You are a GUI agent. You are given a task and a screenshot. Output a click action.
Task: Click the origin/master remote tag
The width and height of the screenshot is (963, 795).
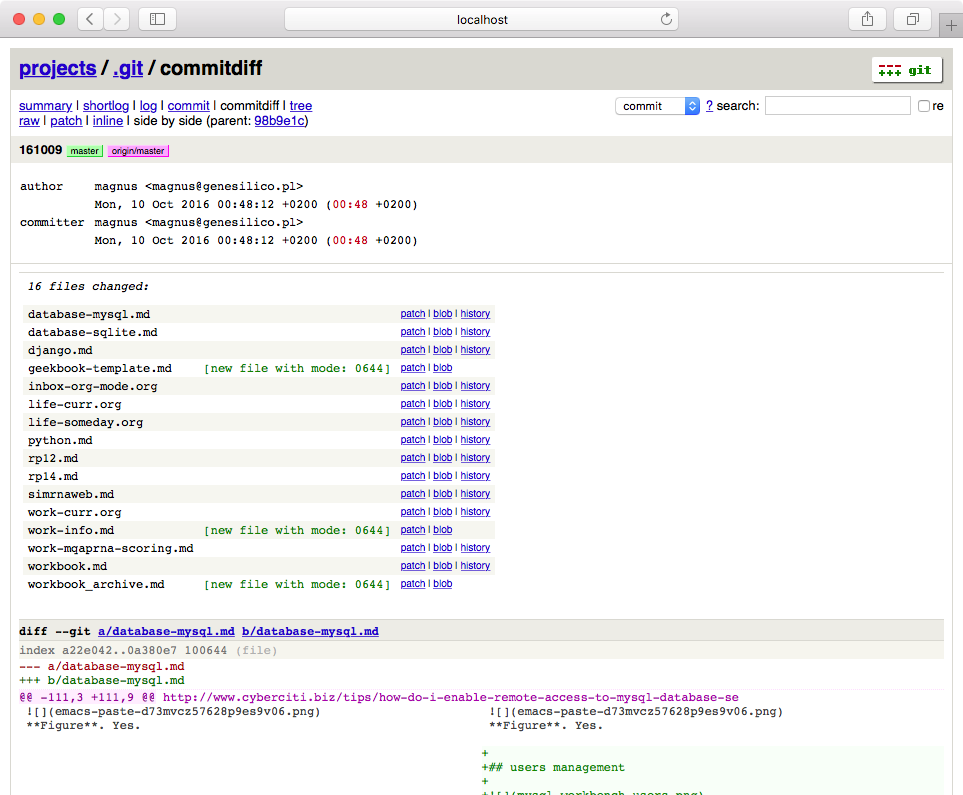pyautogui.click(x=138, y=151)
